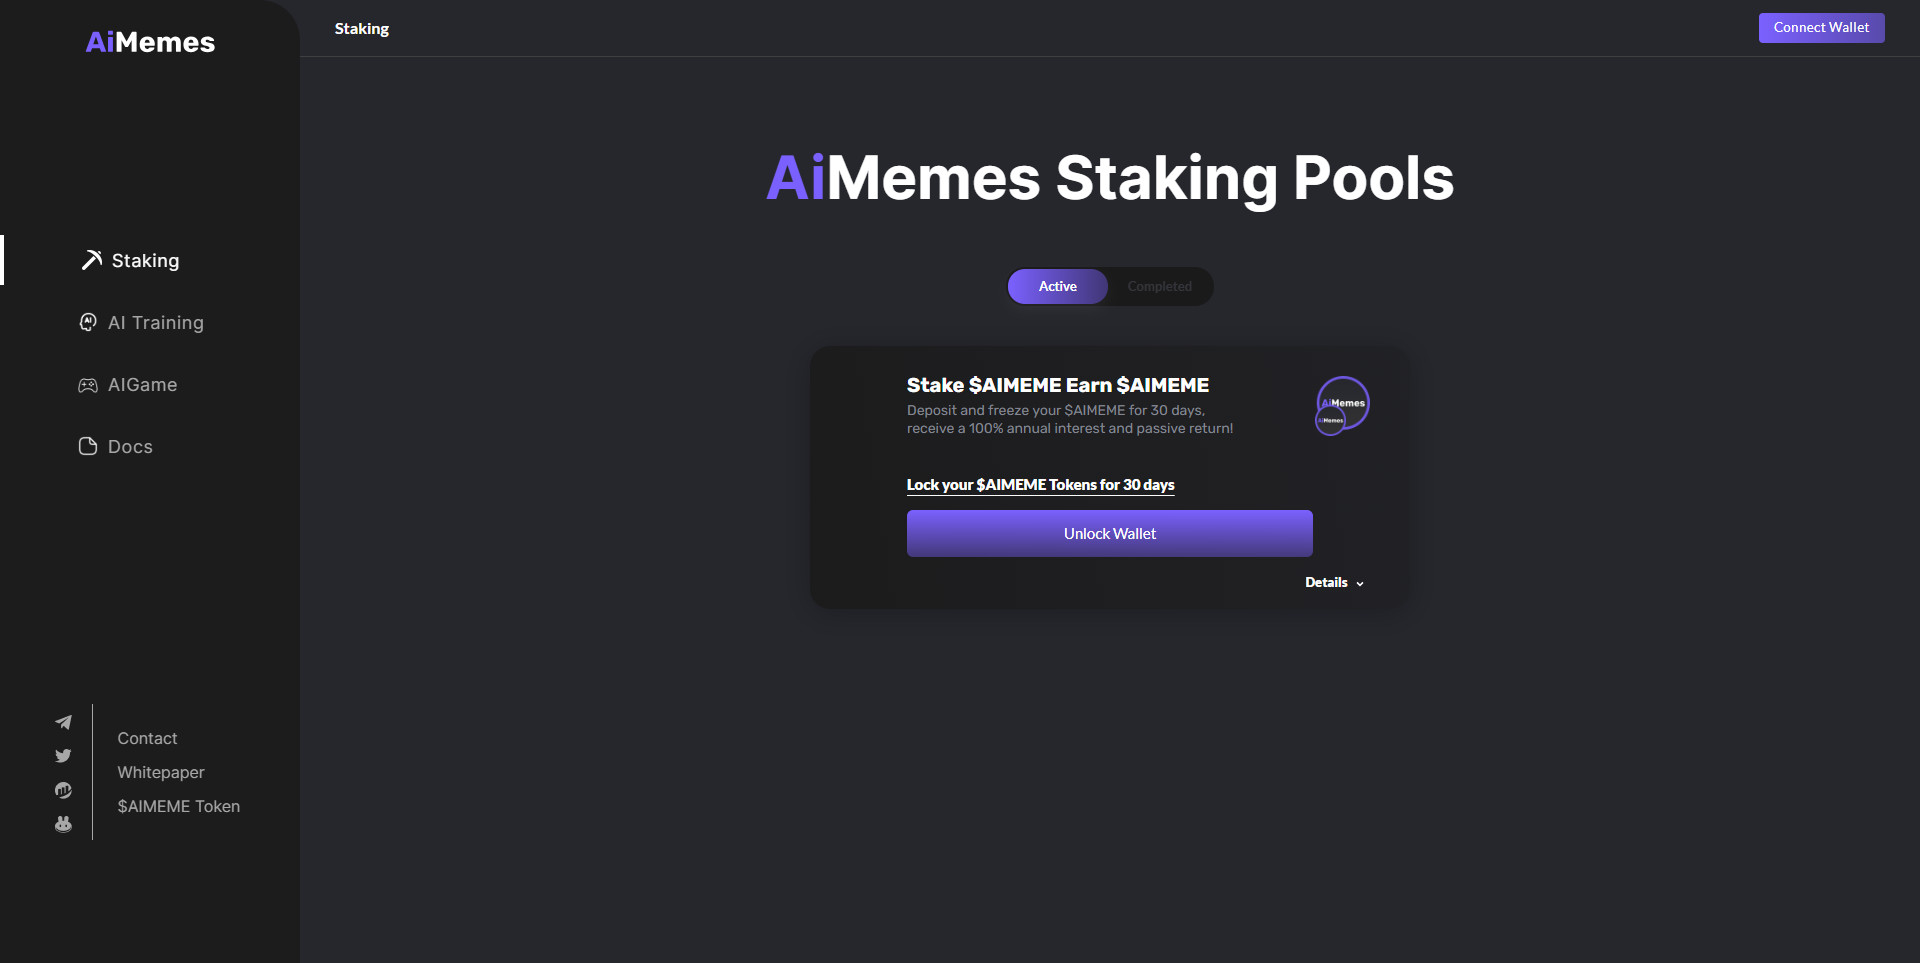This screenshot has width=1920, height=963.
Task: Go to AI Training in sidebar menu
Action: [155, 323]
